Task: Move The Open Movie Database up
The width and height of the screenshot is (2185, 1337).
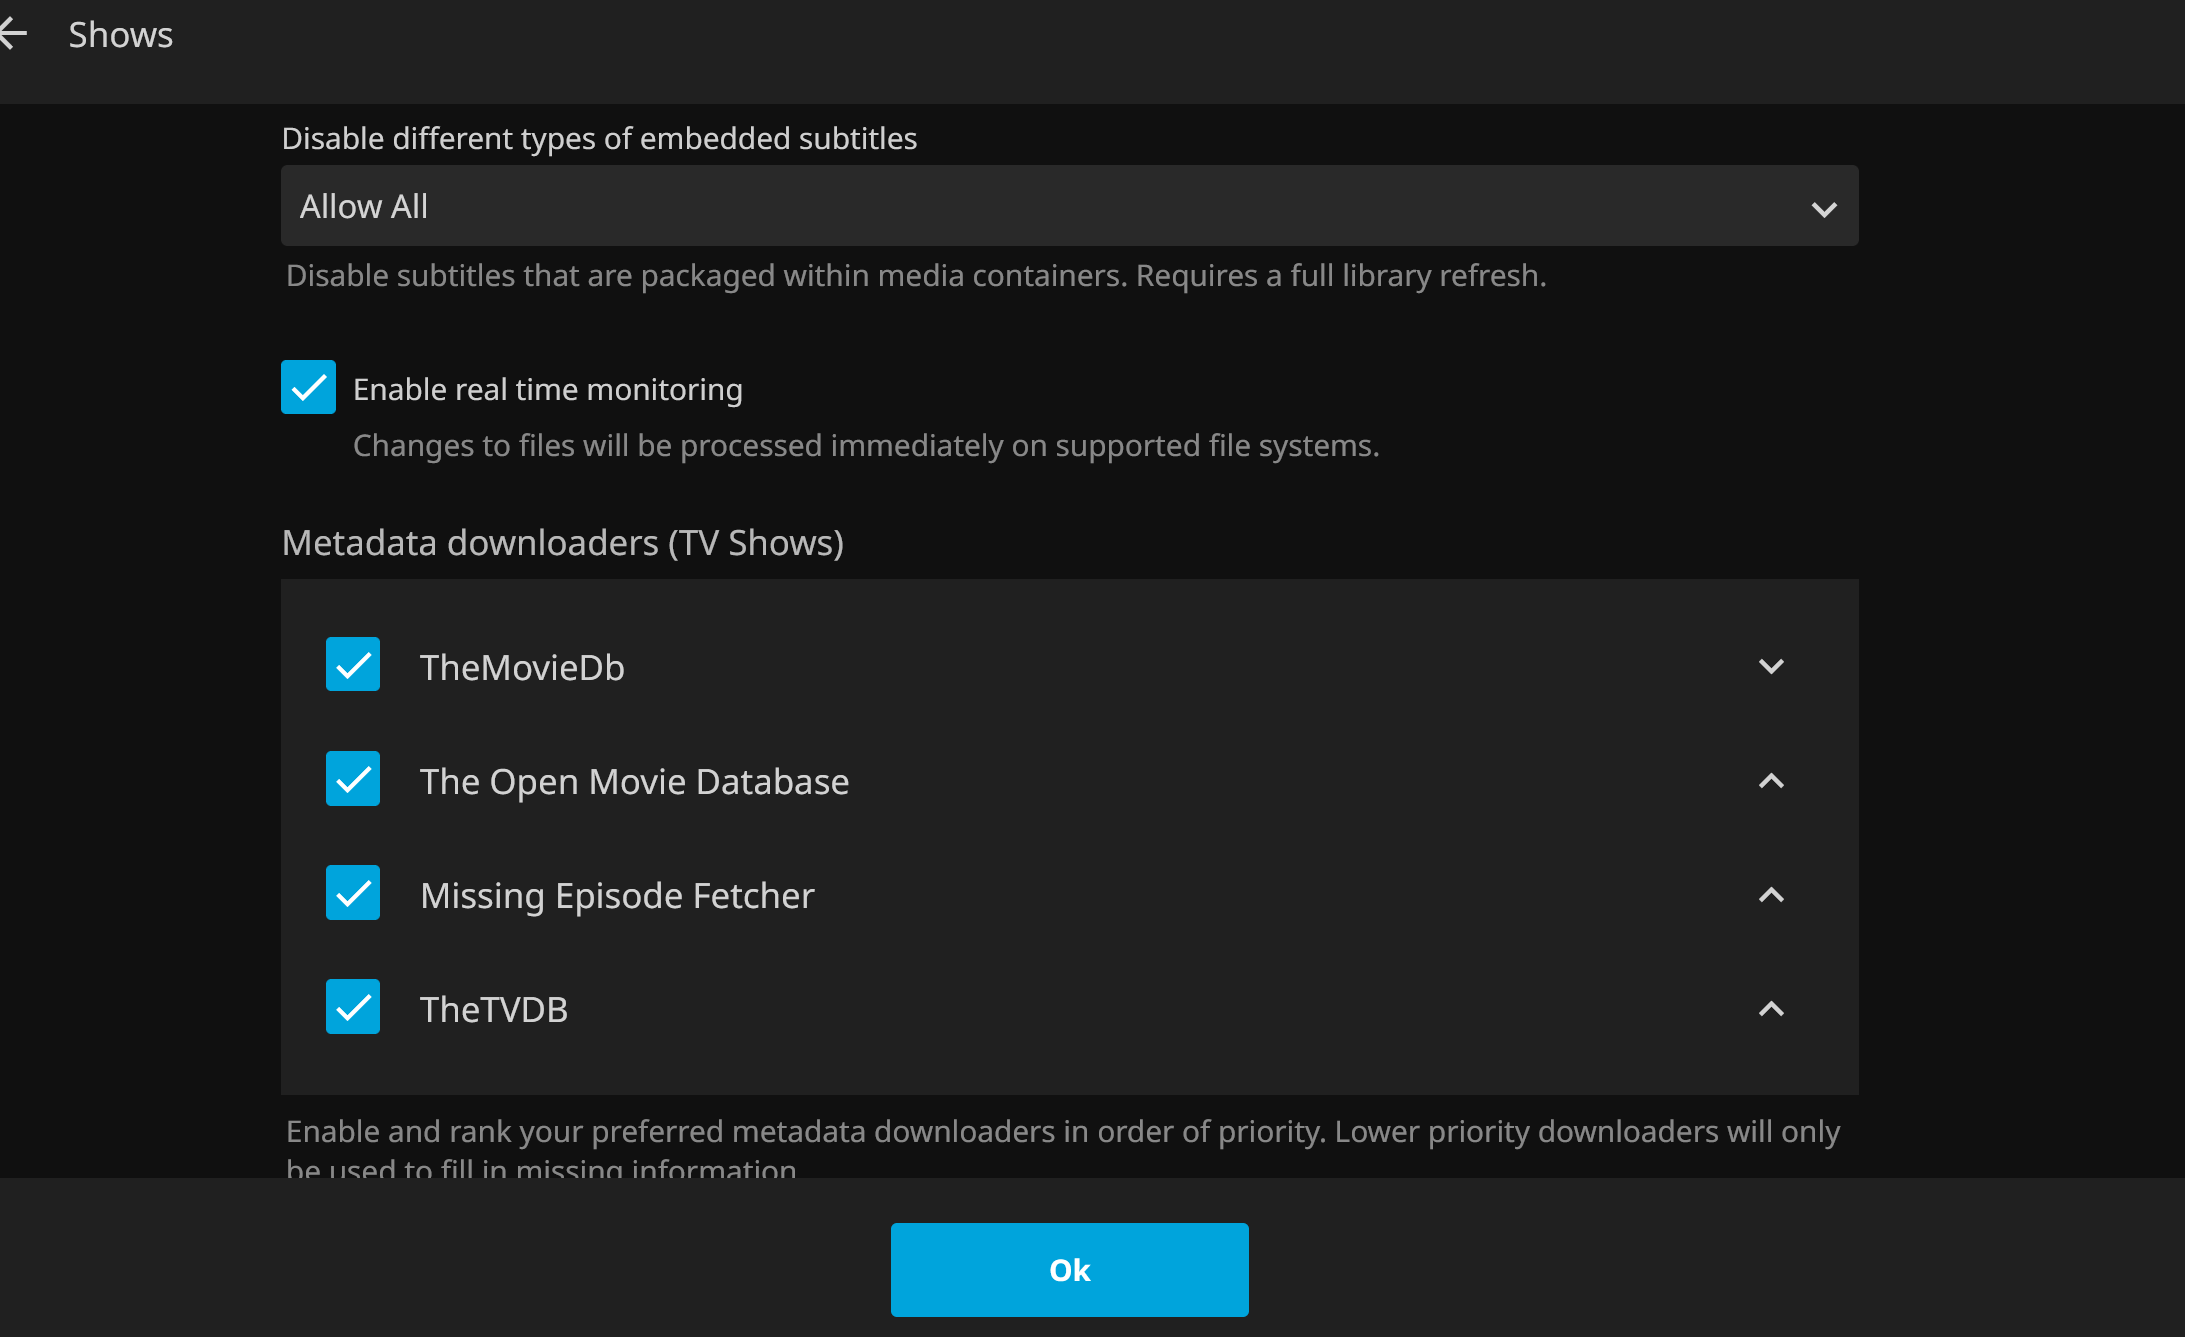Action: pos(1770,781)
